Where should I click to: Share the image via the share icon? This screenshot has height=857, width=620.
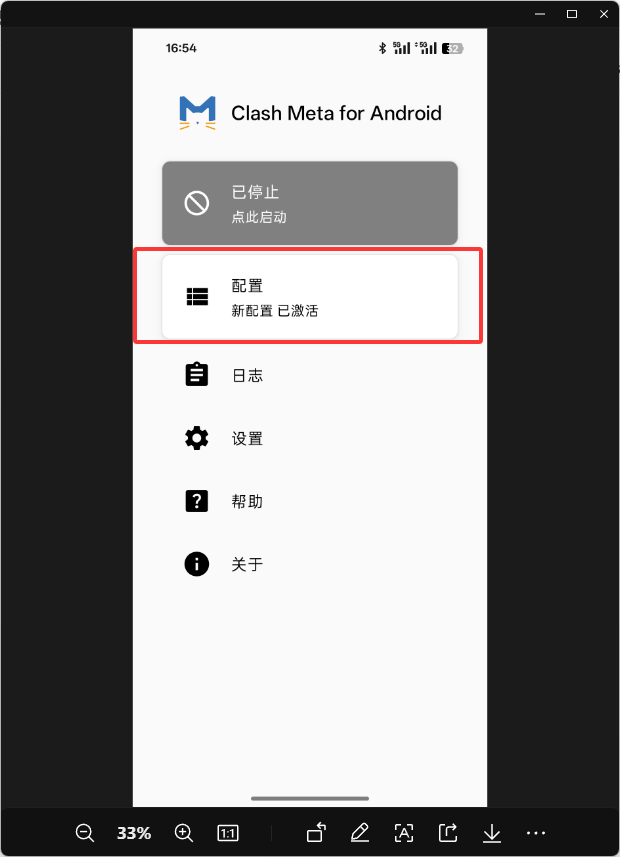point(448,833)
